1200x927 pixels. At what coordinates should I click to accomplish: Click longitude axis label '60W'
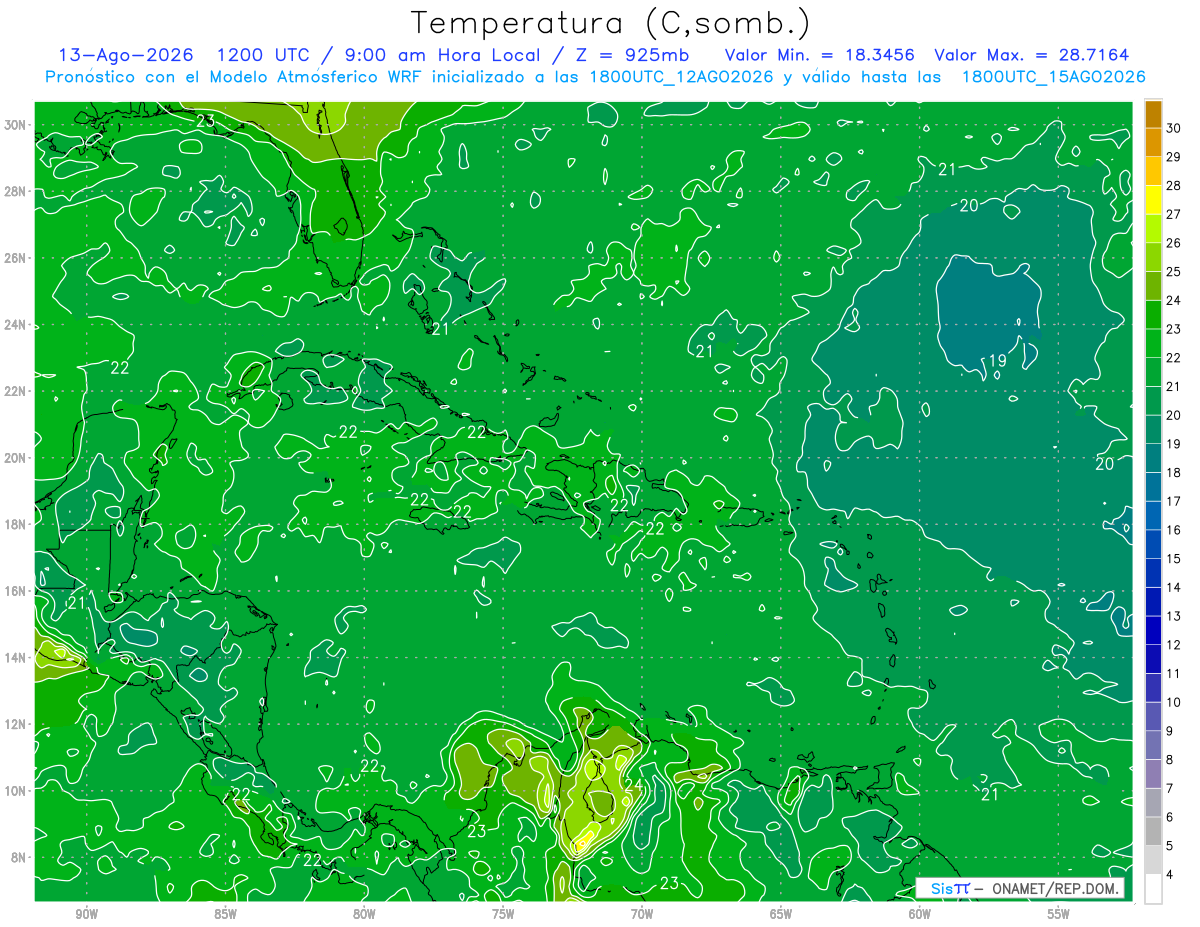pos(920,914)
